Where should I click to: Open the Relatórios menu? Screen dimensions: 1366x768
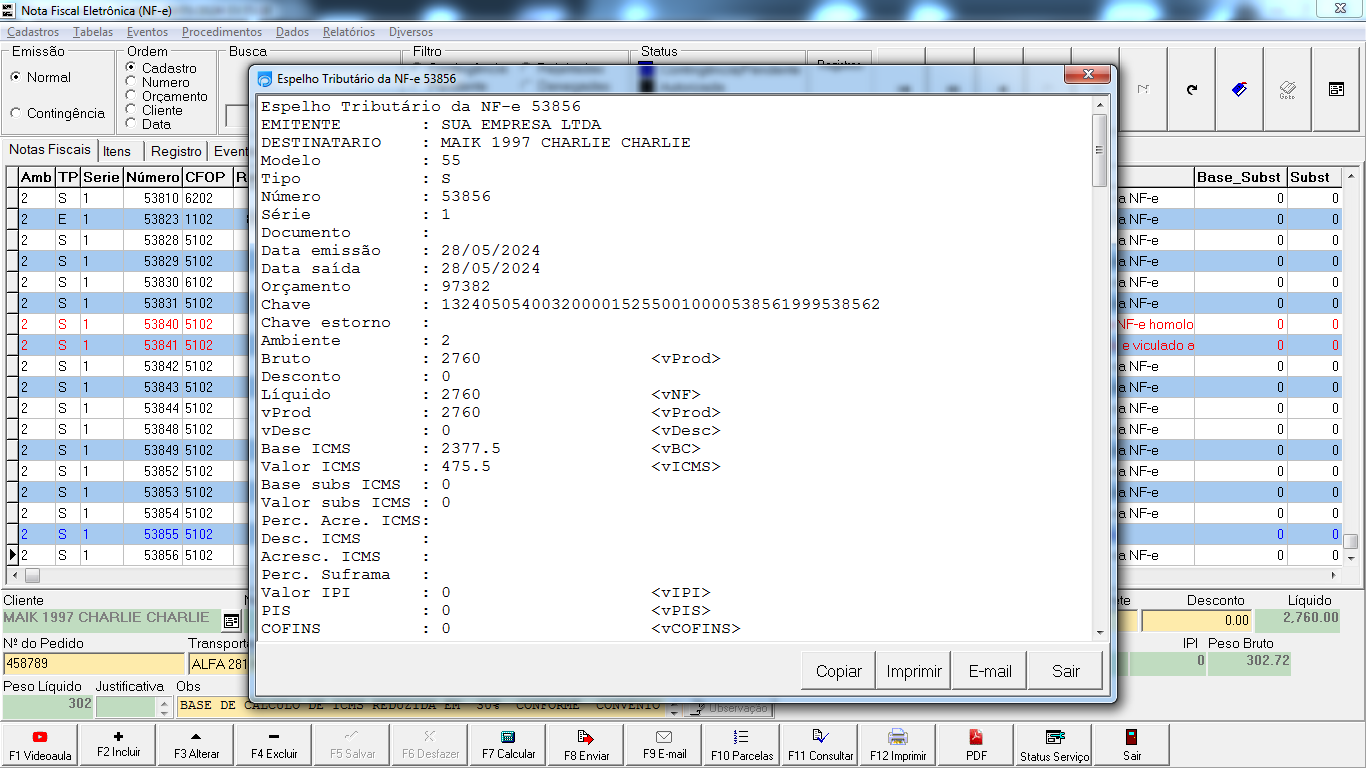pos(348,32)
